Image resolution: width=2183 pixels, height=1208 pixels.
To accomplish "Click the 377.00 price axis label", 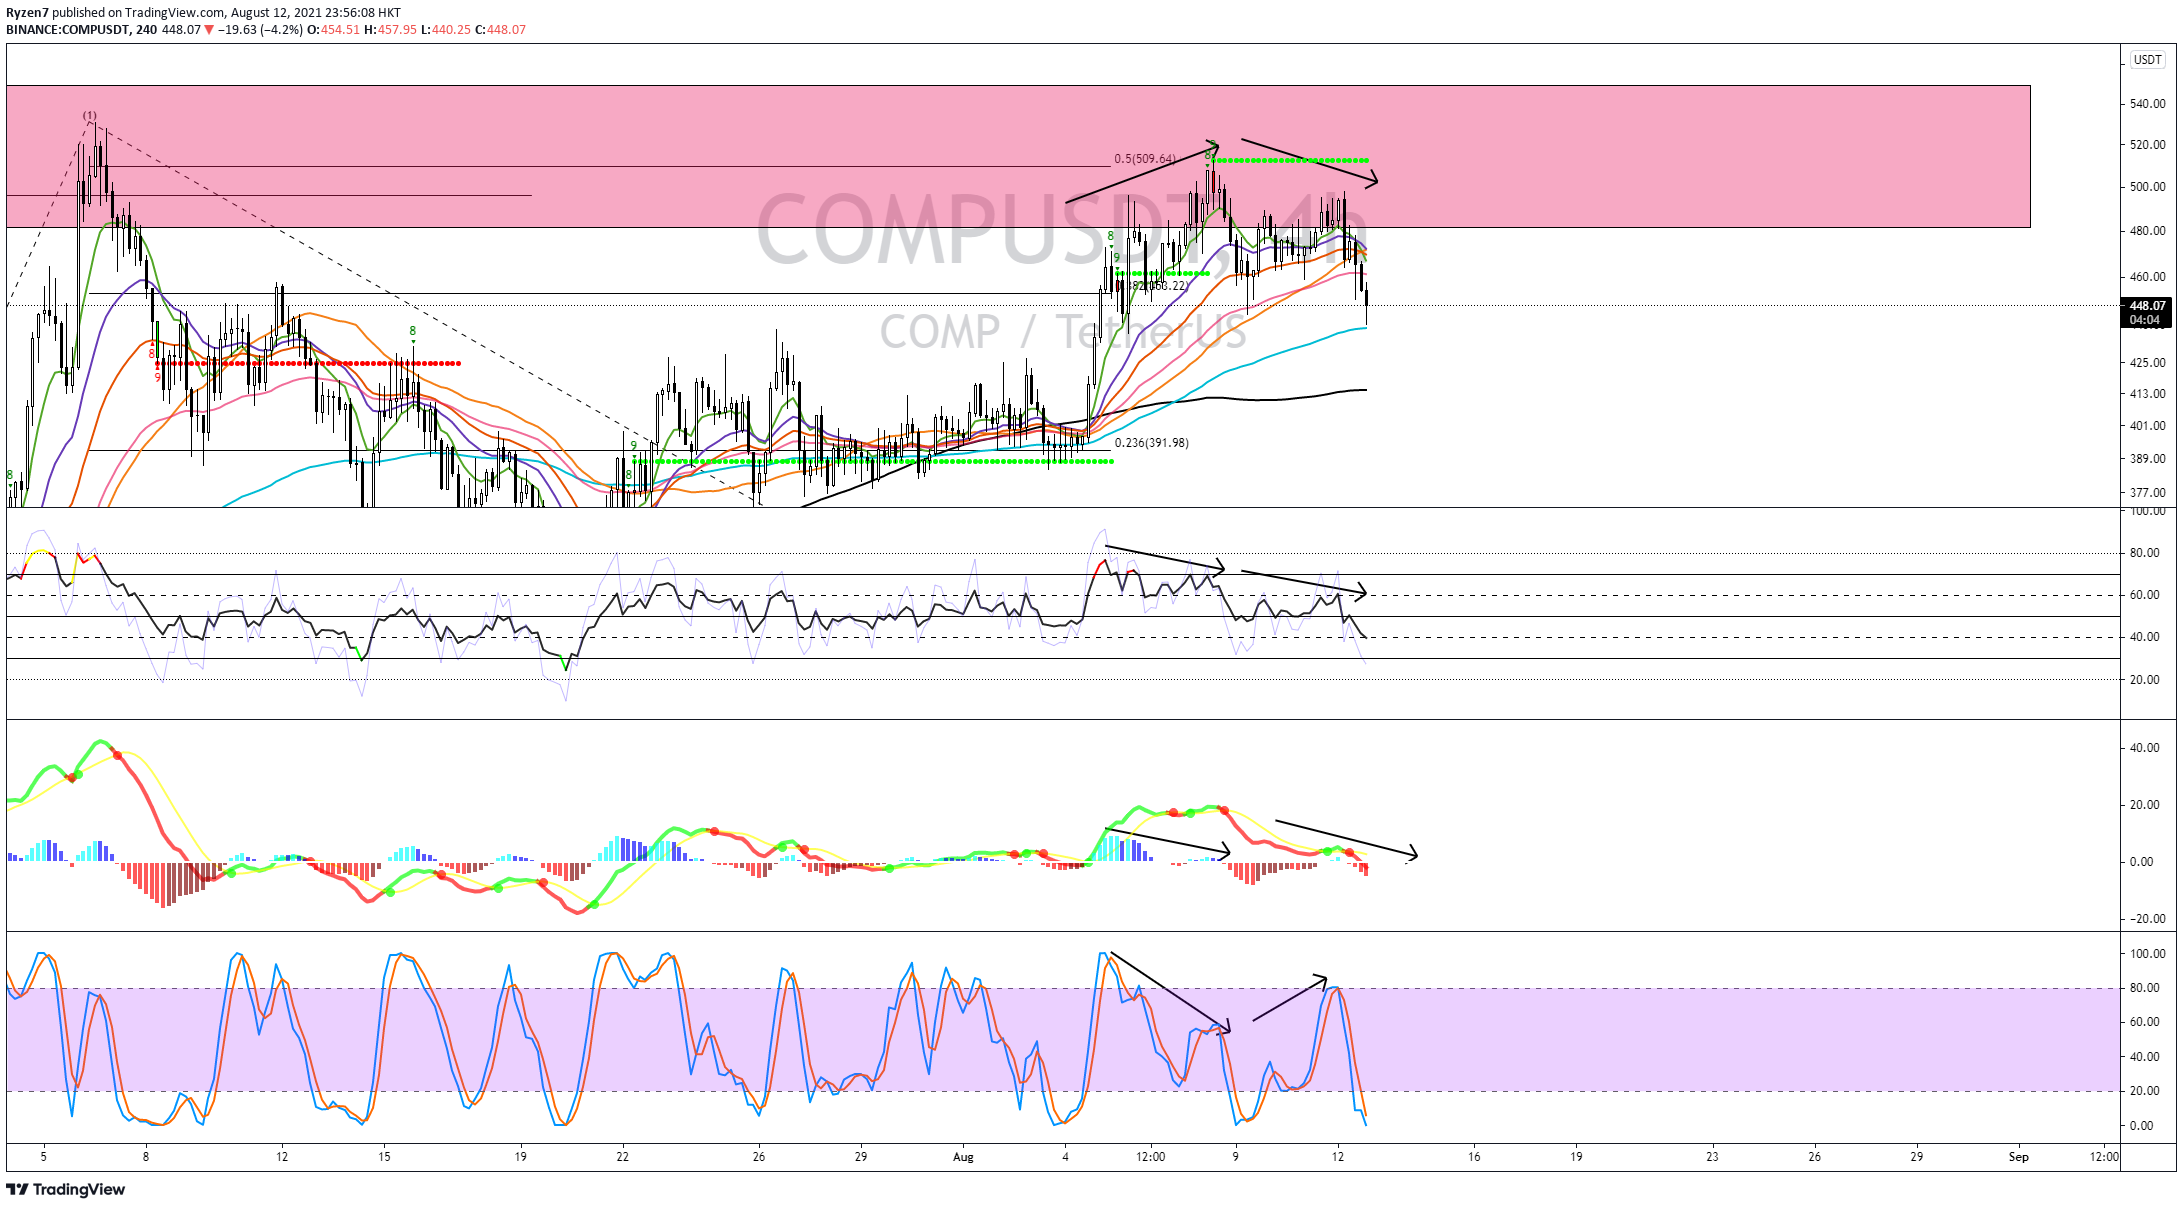I will pos(2148,493).
